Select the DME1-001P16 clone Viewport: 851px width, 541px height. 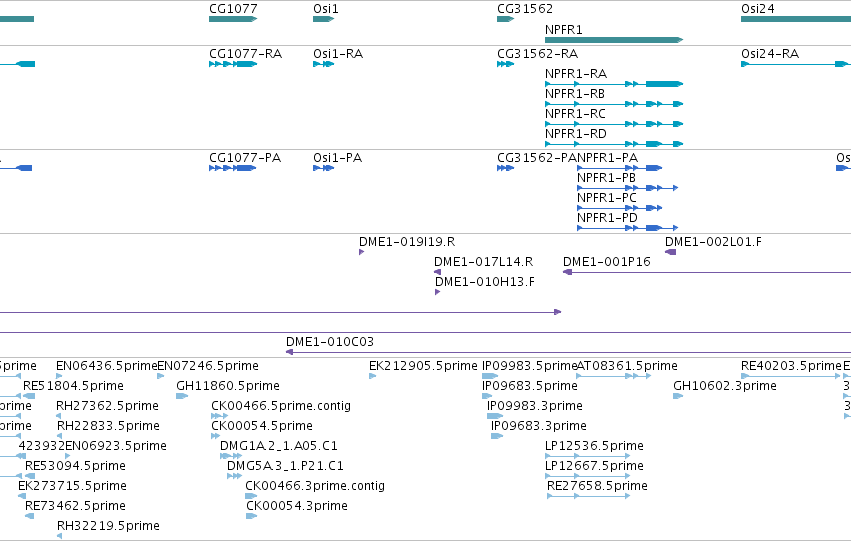[707, 272]
